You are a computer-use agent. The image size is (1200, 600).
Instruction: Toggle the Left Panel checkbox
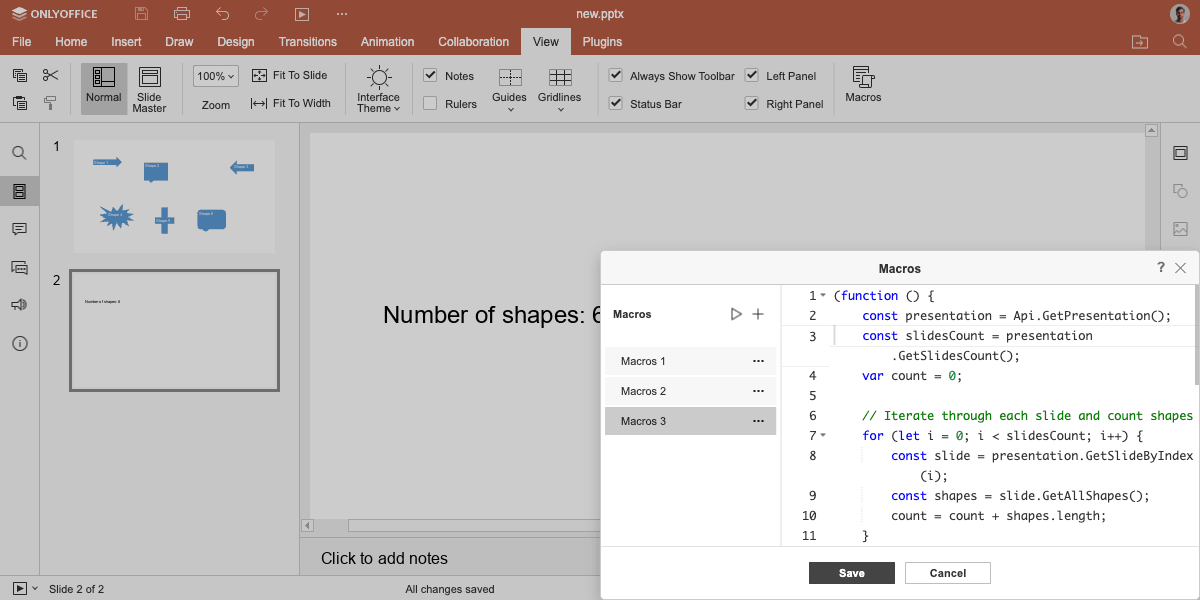pos(751,75)
